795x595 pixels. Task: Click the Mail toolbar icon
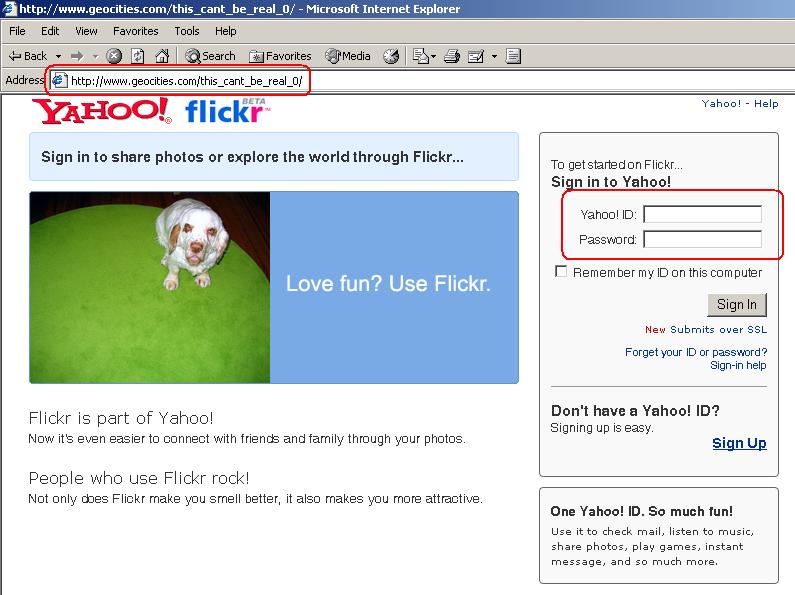coord(421,56)
